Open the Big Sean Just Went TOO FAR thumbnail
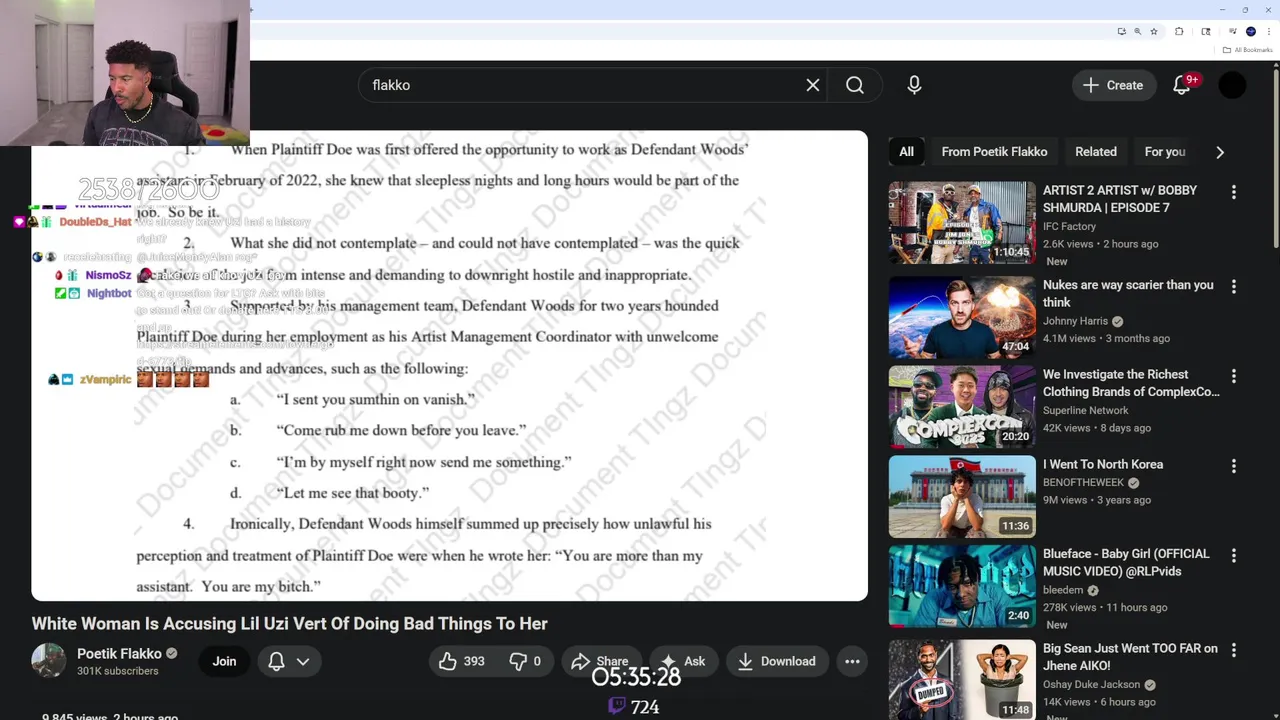 click(962, 679)
